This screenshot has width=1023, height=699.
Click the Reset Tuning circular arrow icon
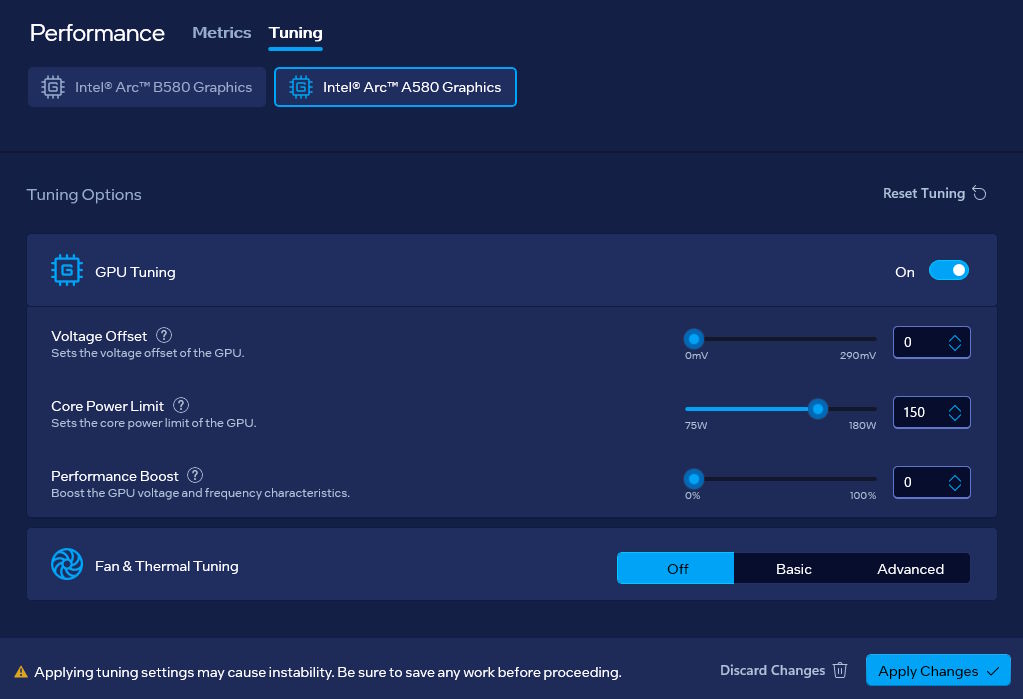tap(979, 193)
